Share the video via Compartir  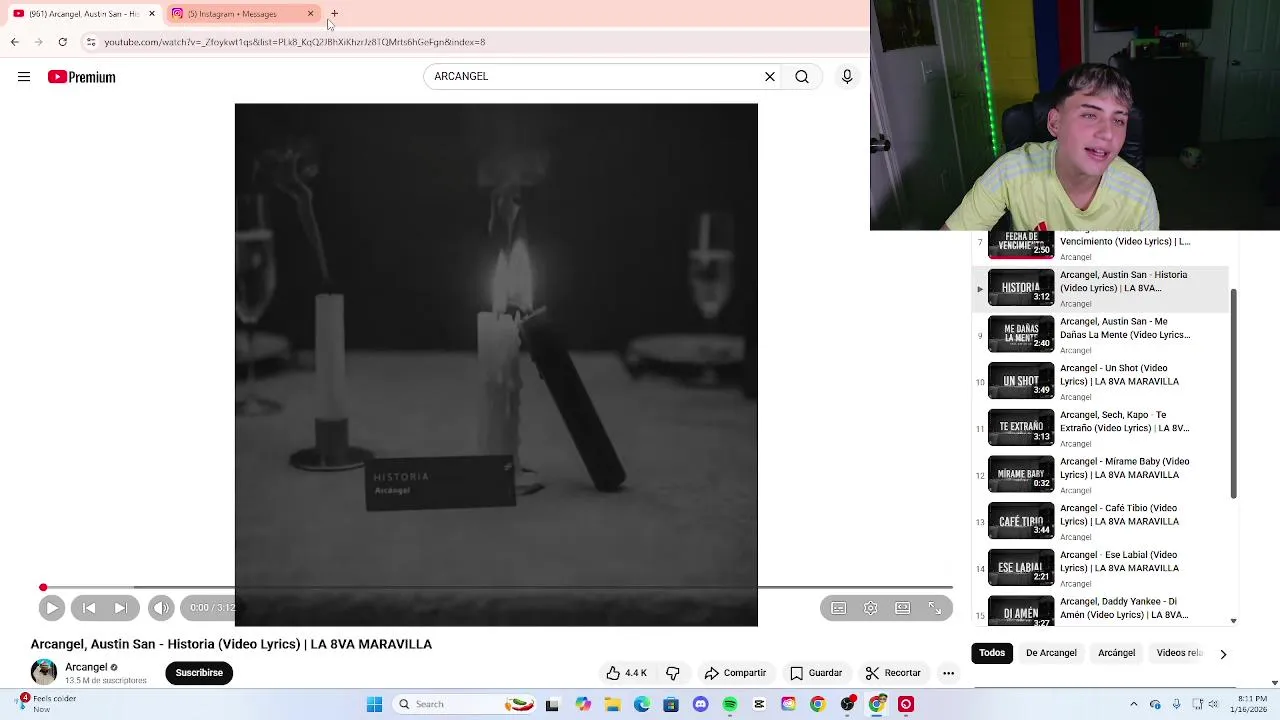[735, 673]
